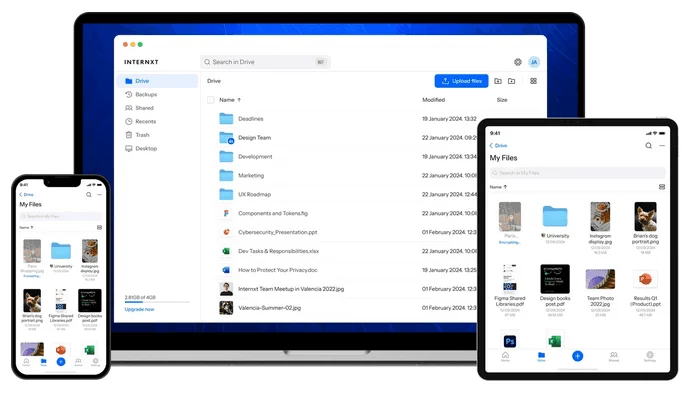Switch to grid view on laptop
690x401 pixels.
[533, 81]
